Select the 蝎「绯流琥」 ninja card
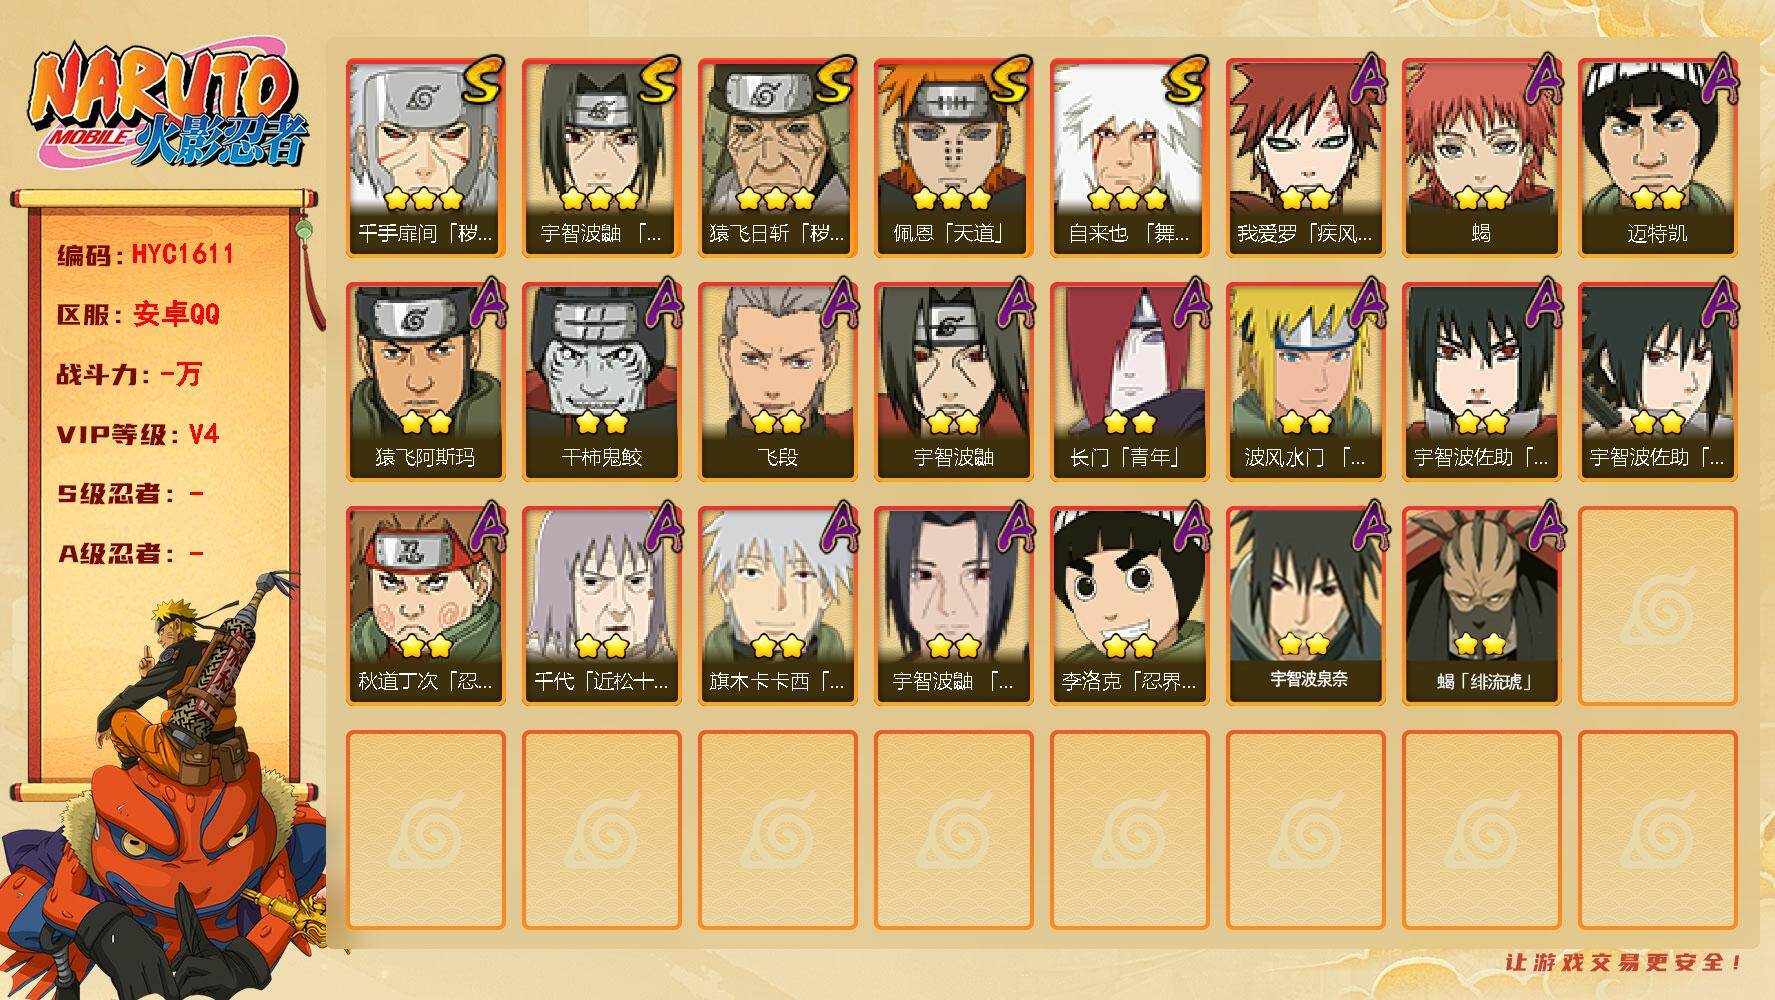The image size is (1775, 1000). (x=1481, y=606)
